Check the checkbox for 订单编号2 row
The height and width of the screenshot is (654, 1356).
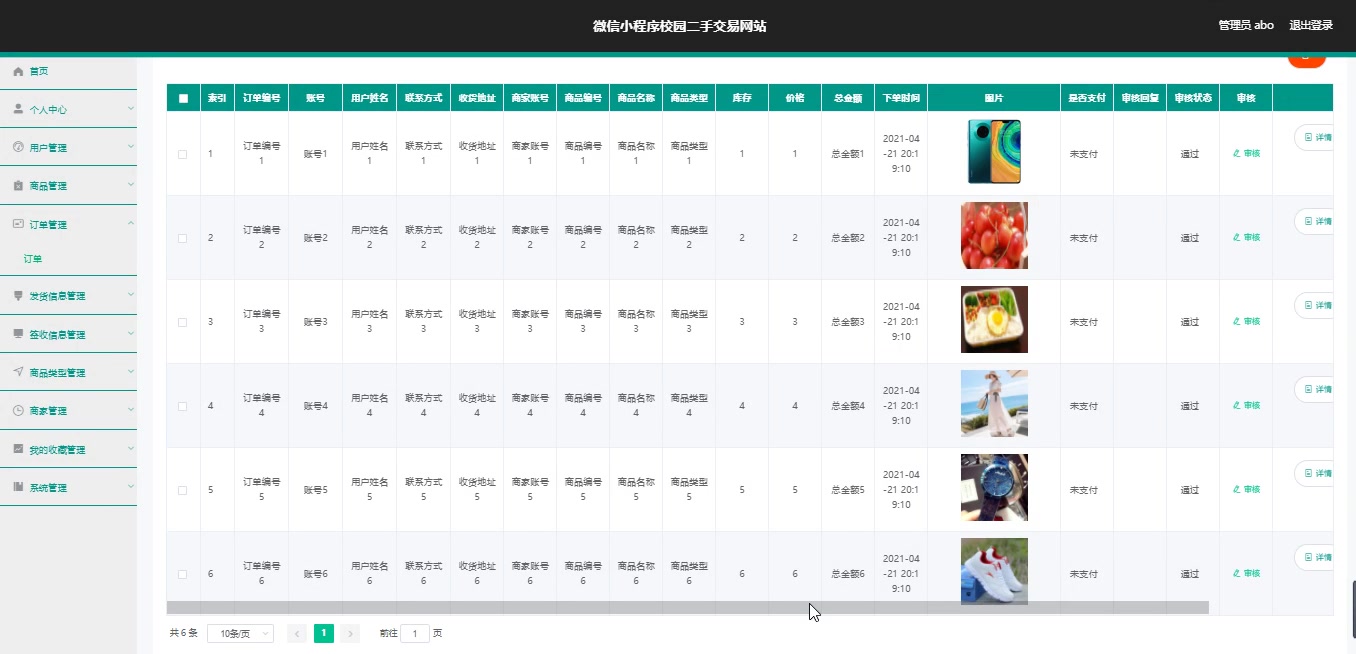[182, 237]
